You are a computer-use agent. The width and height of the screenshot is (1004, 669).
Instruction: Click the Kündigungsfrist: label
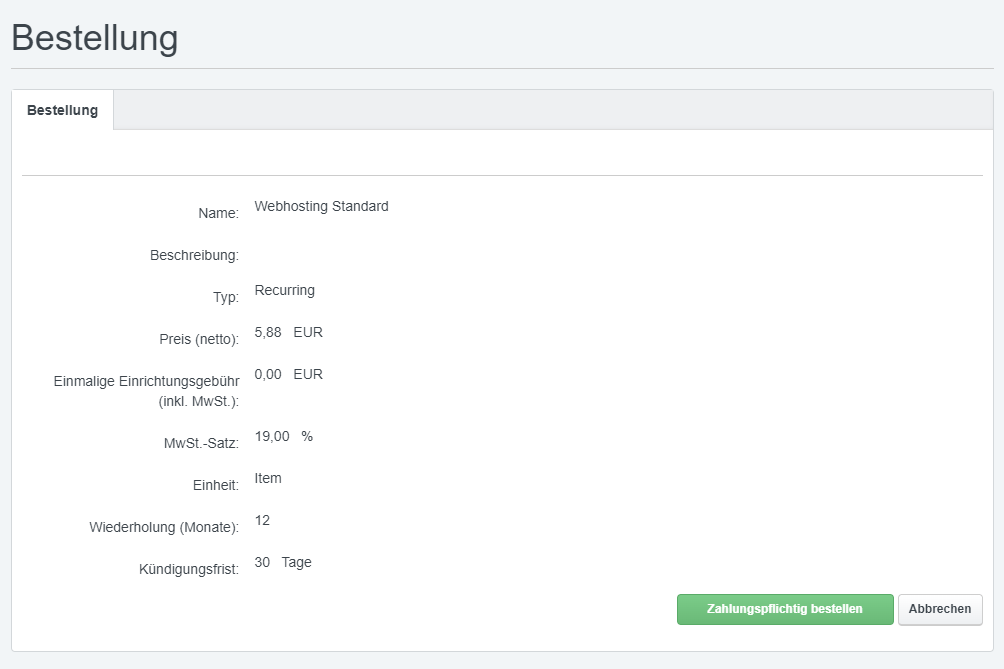189,569
